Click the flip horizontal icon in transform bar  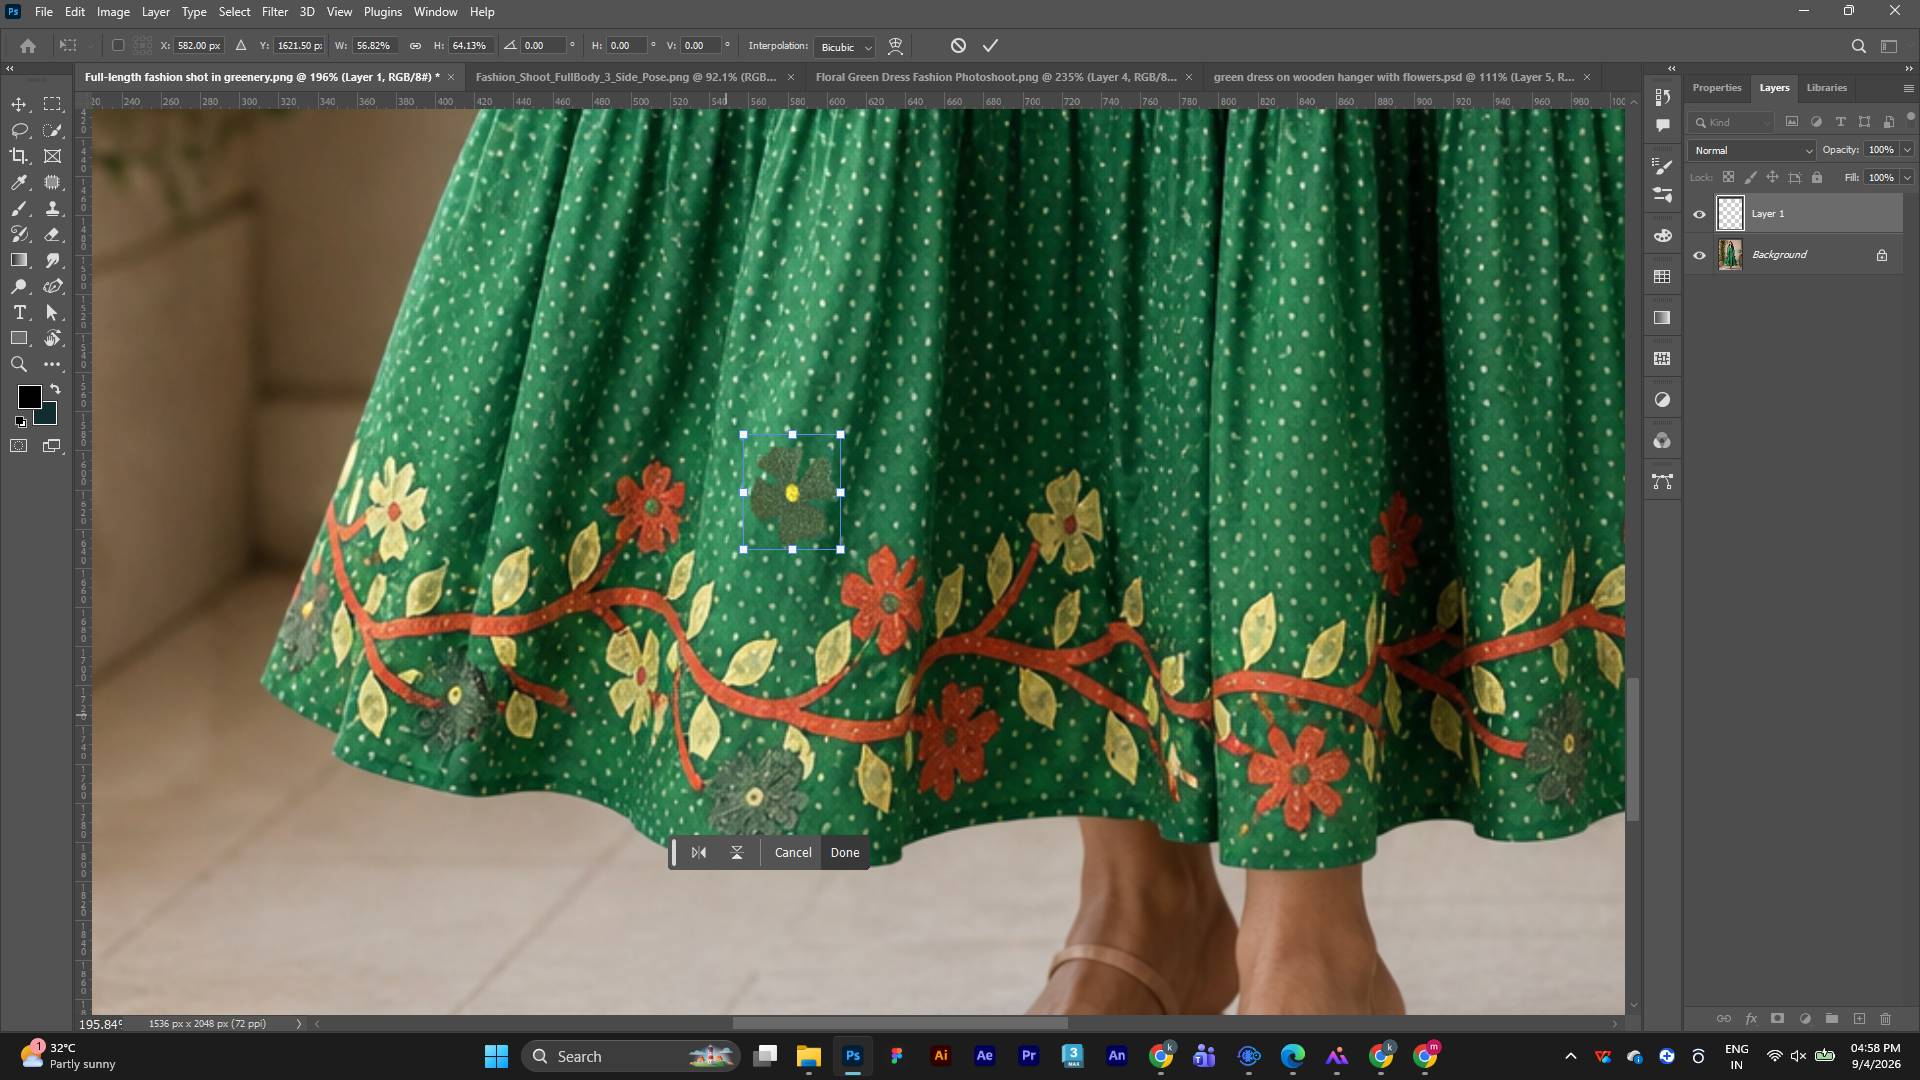pos(699,853)
